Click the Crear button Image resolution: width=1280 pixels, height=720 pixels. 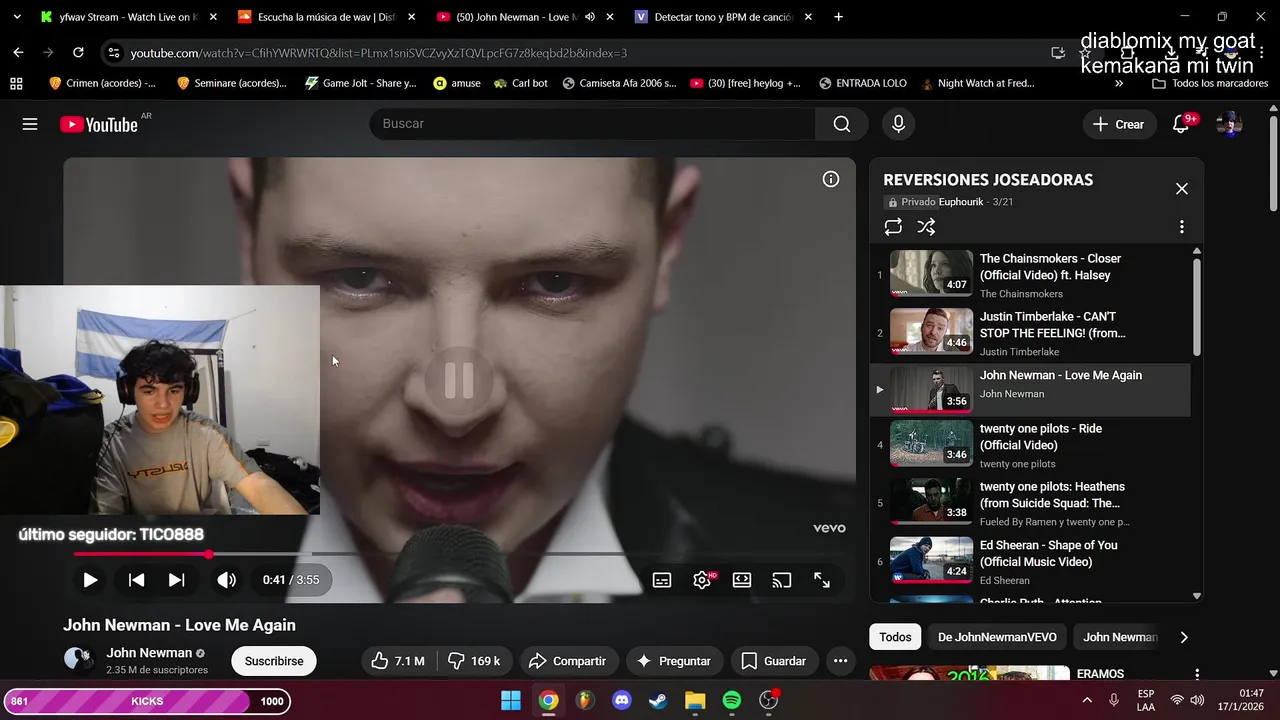pos(1118,124)
